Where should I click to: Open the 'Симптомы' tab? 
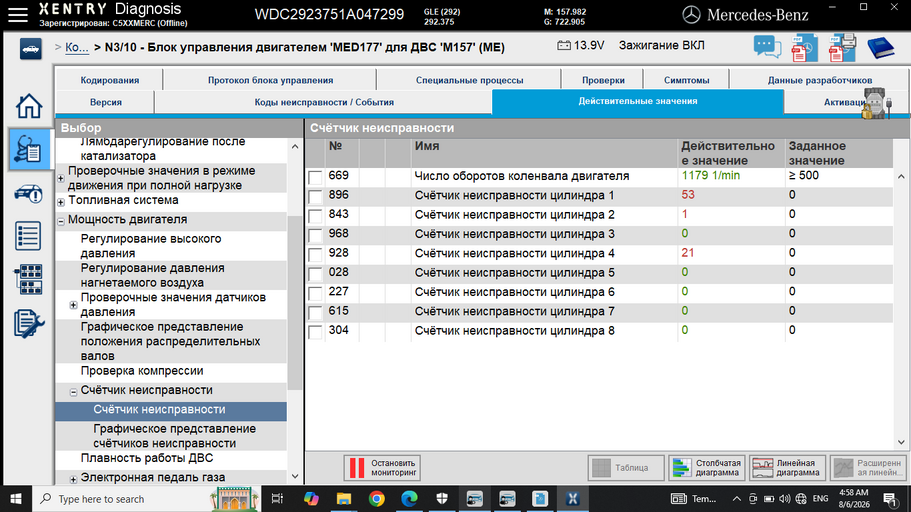(x=686, y=80)
